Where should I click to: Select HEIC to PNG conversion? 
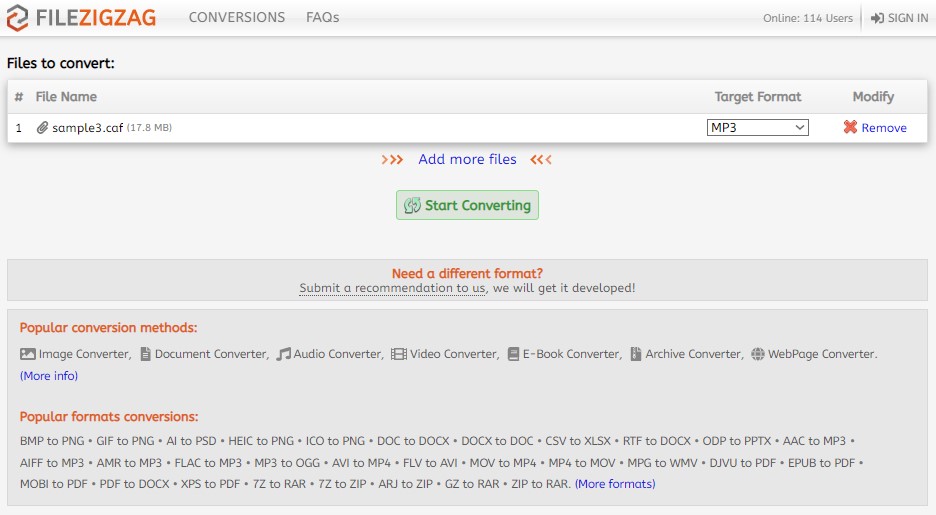261,441
